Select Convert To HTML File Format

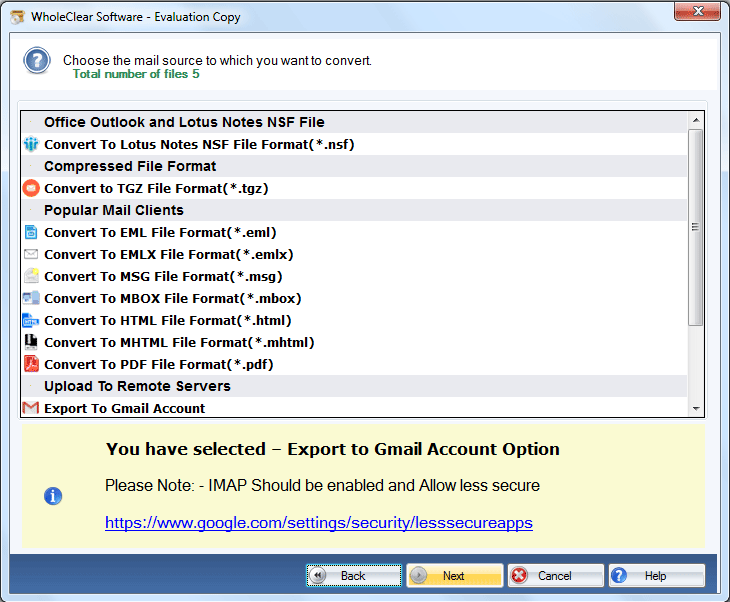pos(354,320)
